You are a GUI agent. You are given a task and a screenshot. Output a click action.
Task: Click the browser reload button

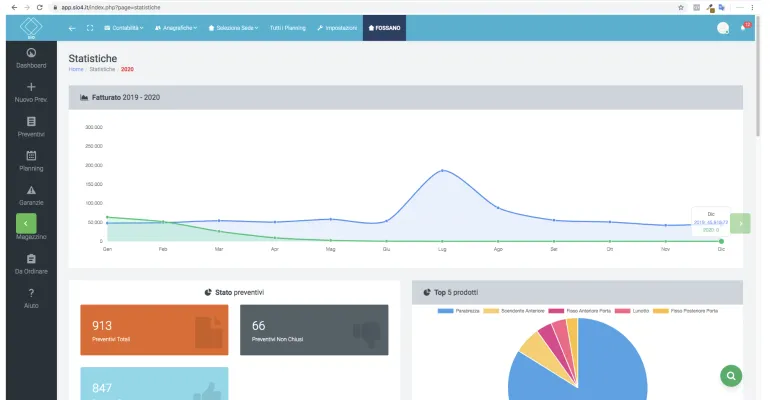(x=40, y=7)
